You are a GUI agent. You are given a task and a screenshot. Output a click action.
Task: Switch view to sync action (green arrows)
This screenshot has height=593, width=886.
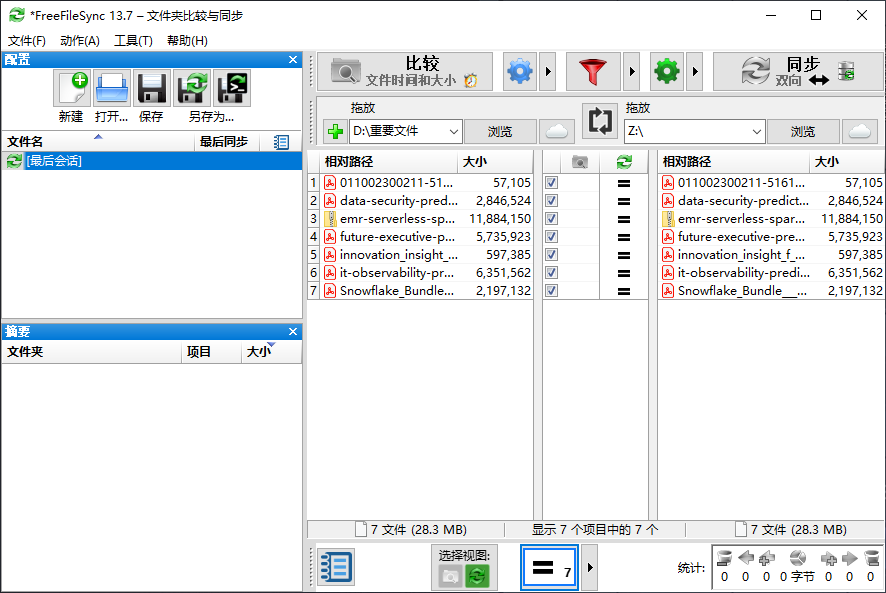[x=477, y=577]
